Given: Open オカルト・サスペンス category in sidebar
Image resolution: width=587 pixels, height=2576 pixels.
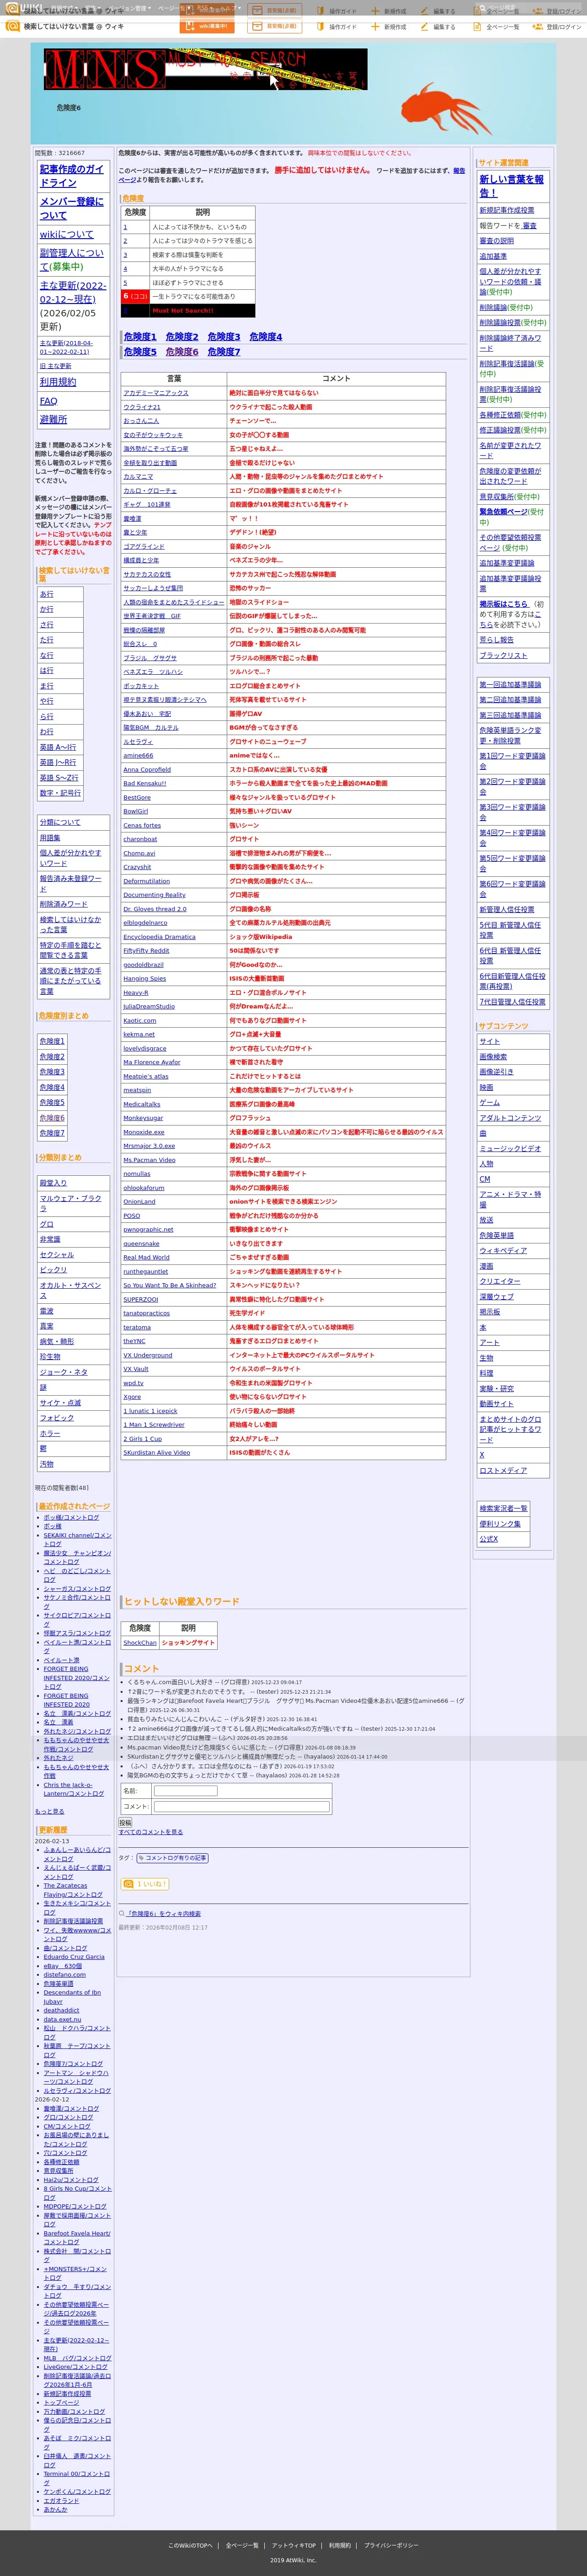Looking at the screenshot, I should [71, 1290].
